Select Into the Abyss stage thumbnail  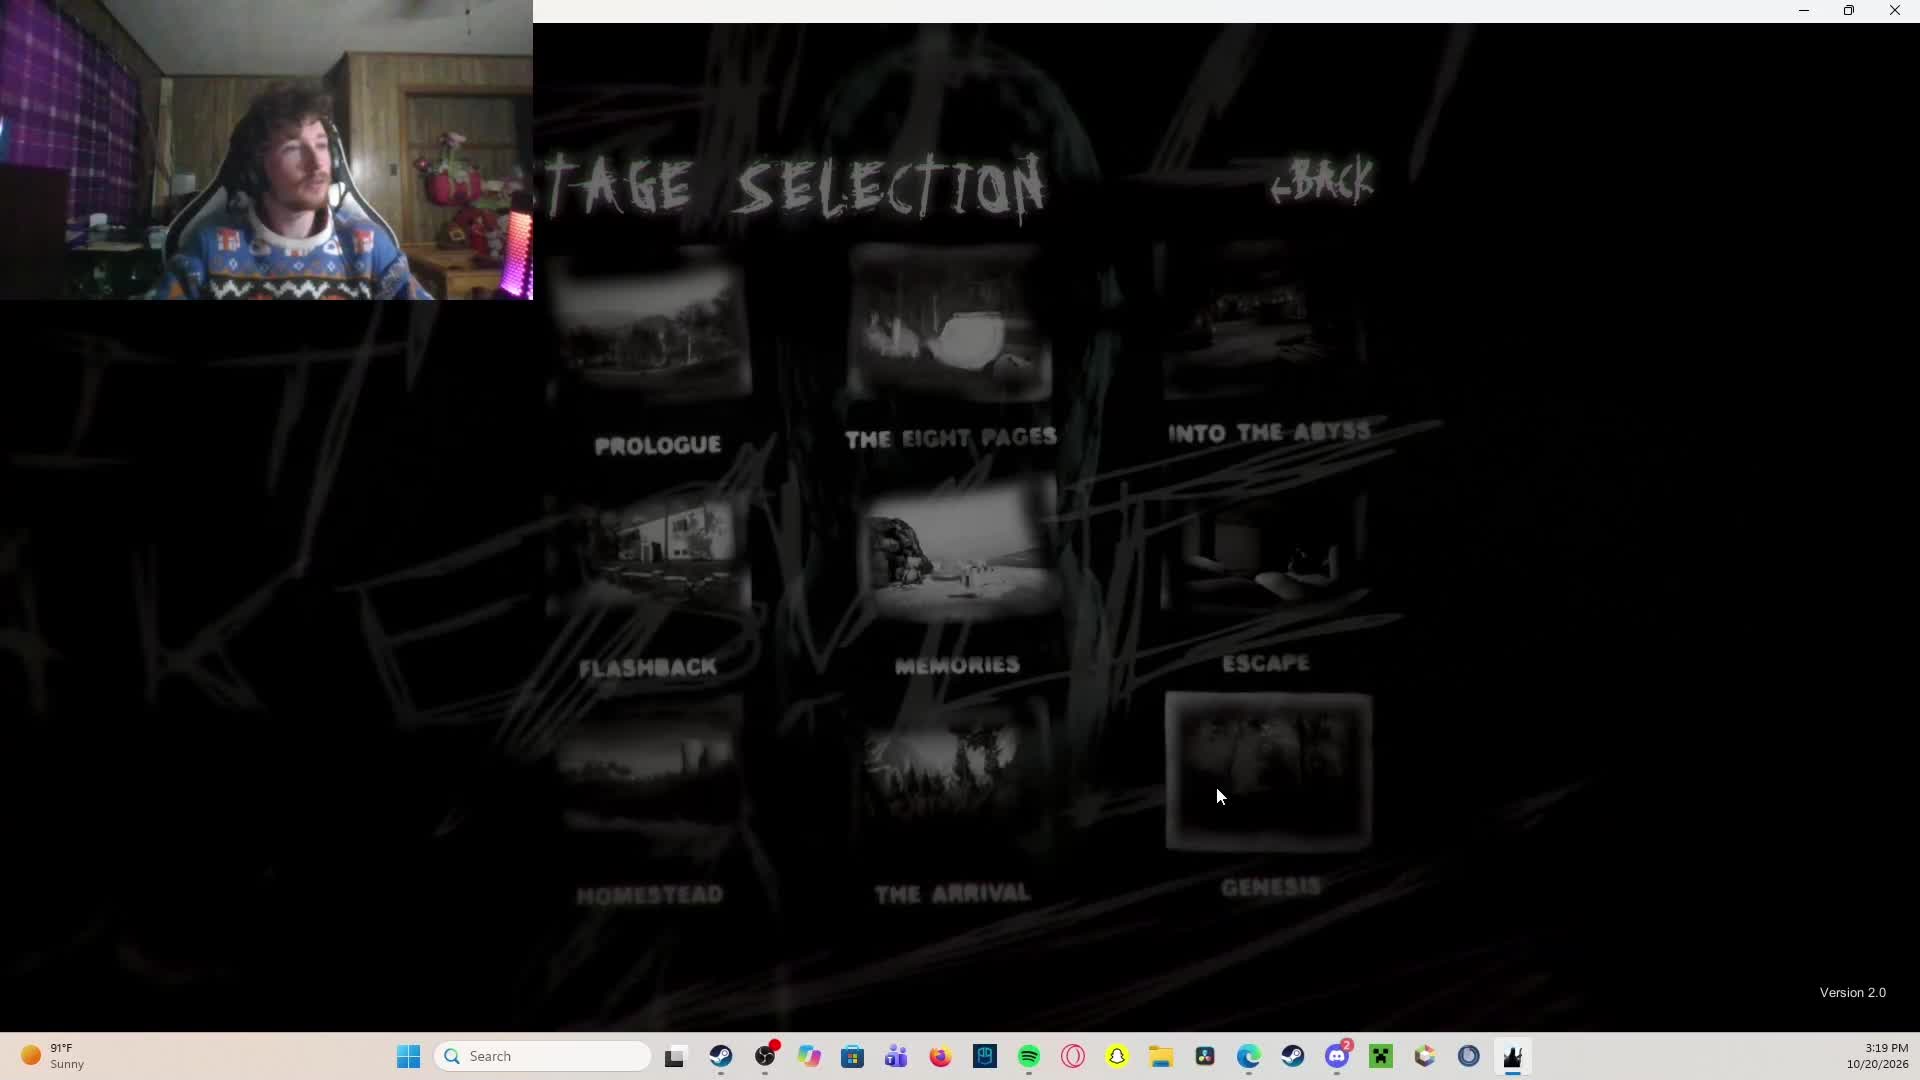click(1266, 322)
